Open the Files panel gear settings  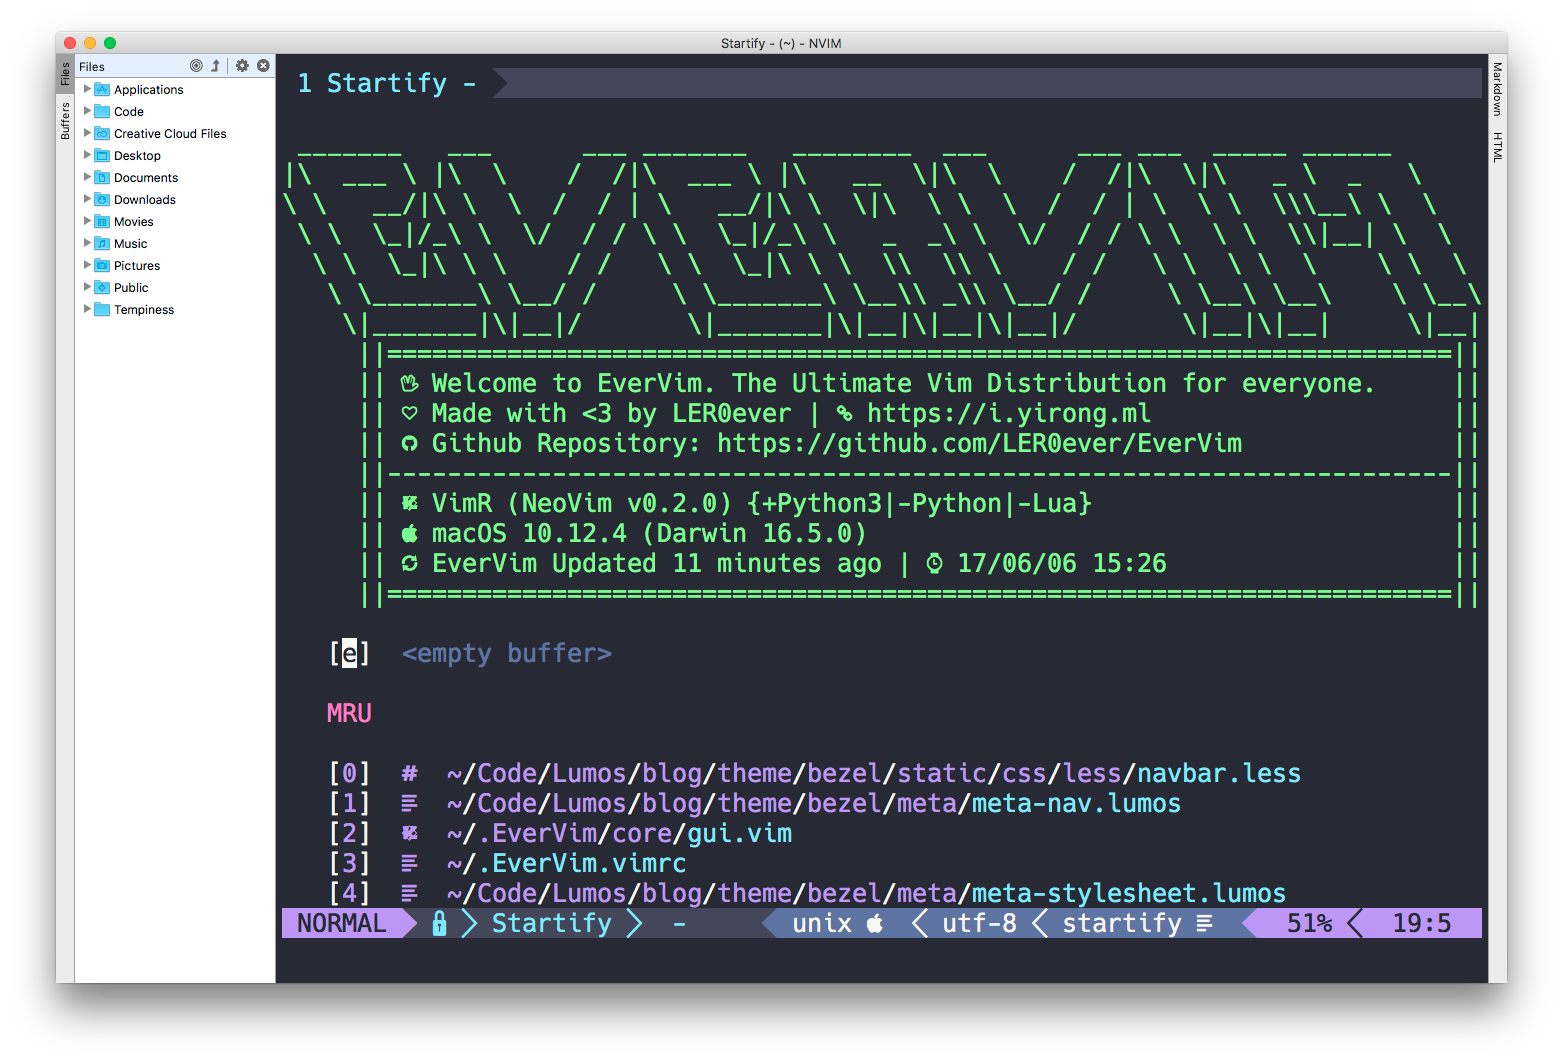242,66
